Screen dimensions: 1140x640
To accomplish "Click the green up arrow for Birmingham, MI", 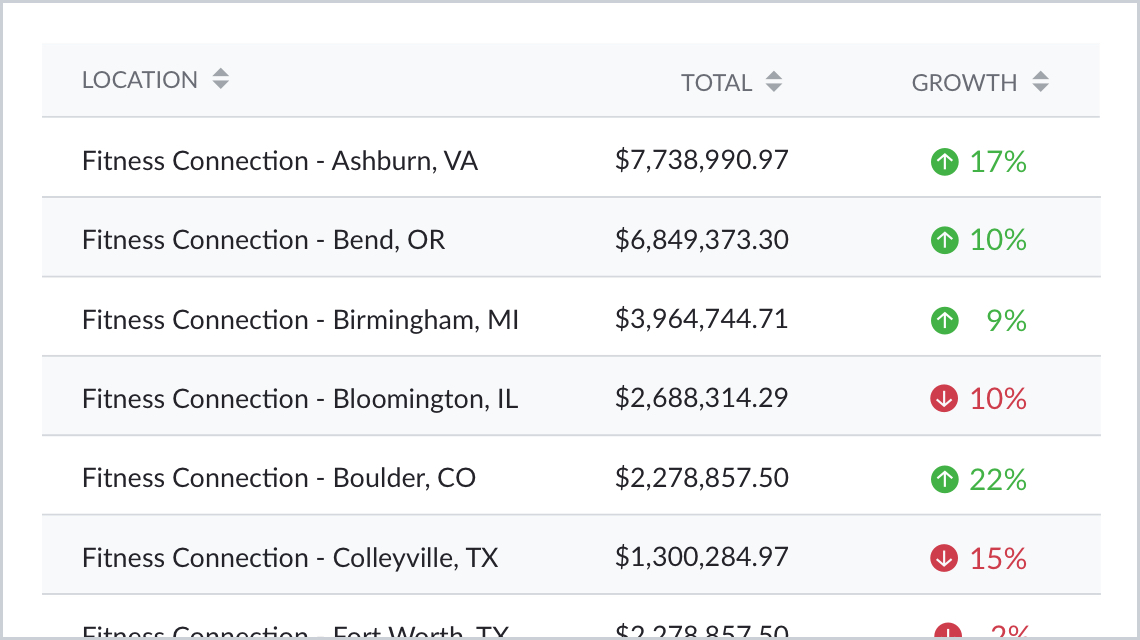I will [x=944, y=320].
